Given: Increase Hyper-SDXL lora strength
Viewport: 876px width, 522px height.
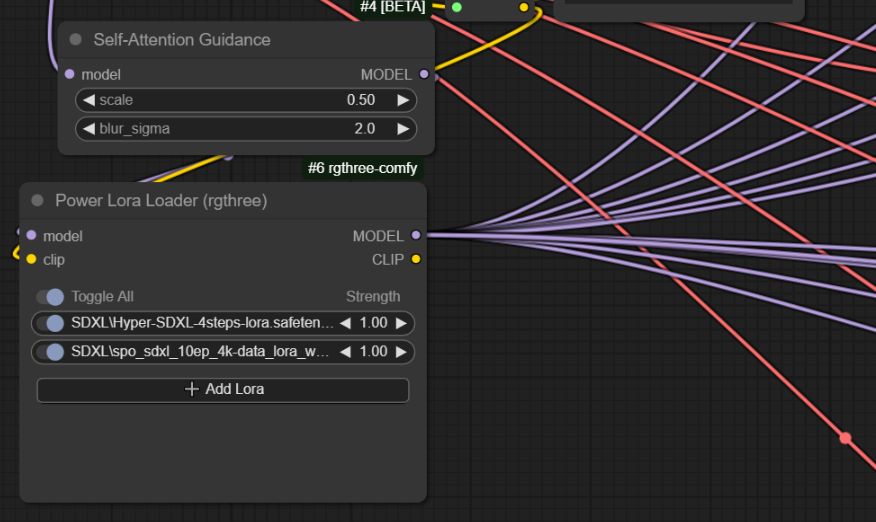Looking at the screenshot, I should [401, 323].
